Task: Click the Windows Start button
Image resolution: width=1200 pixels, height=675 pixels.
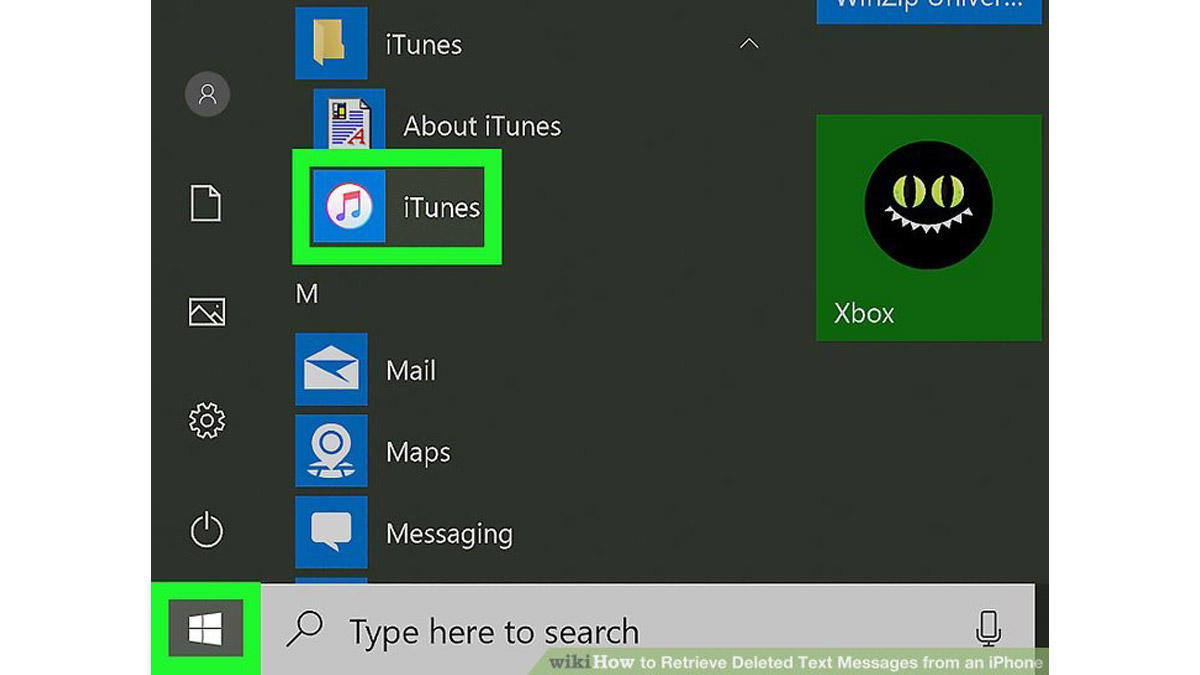Action: pos(206,629)
